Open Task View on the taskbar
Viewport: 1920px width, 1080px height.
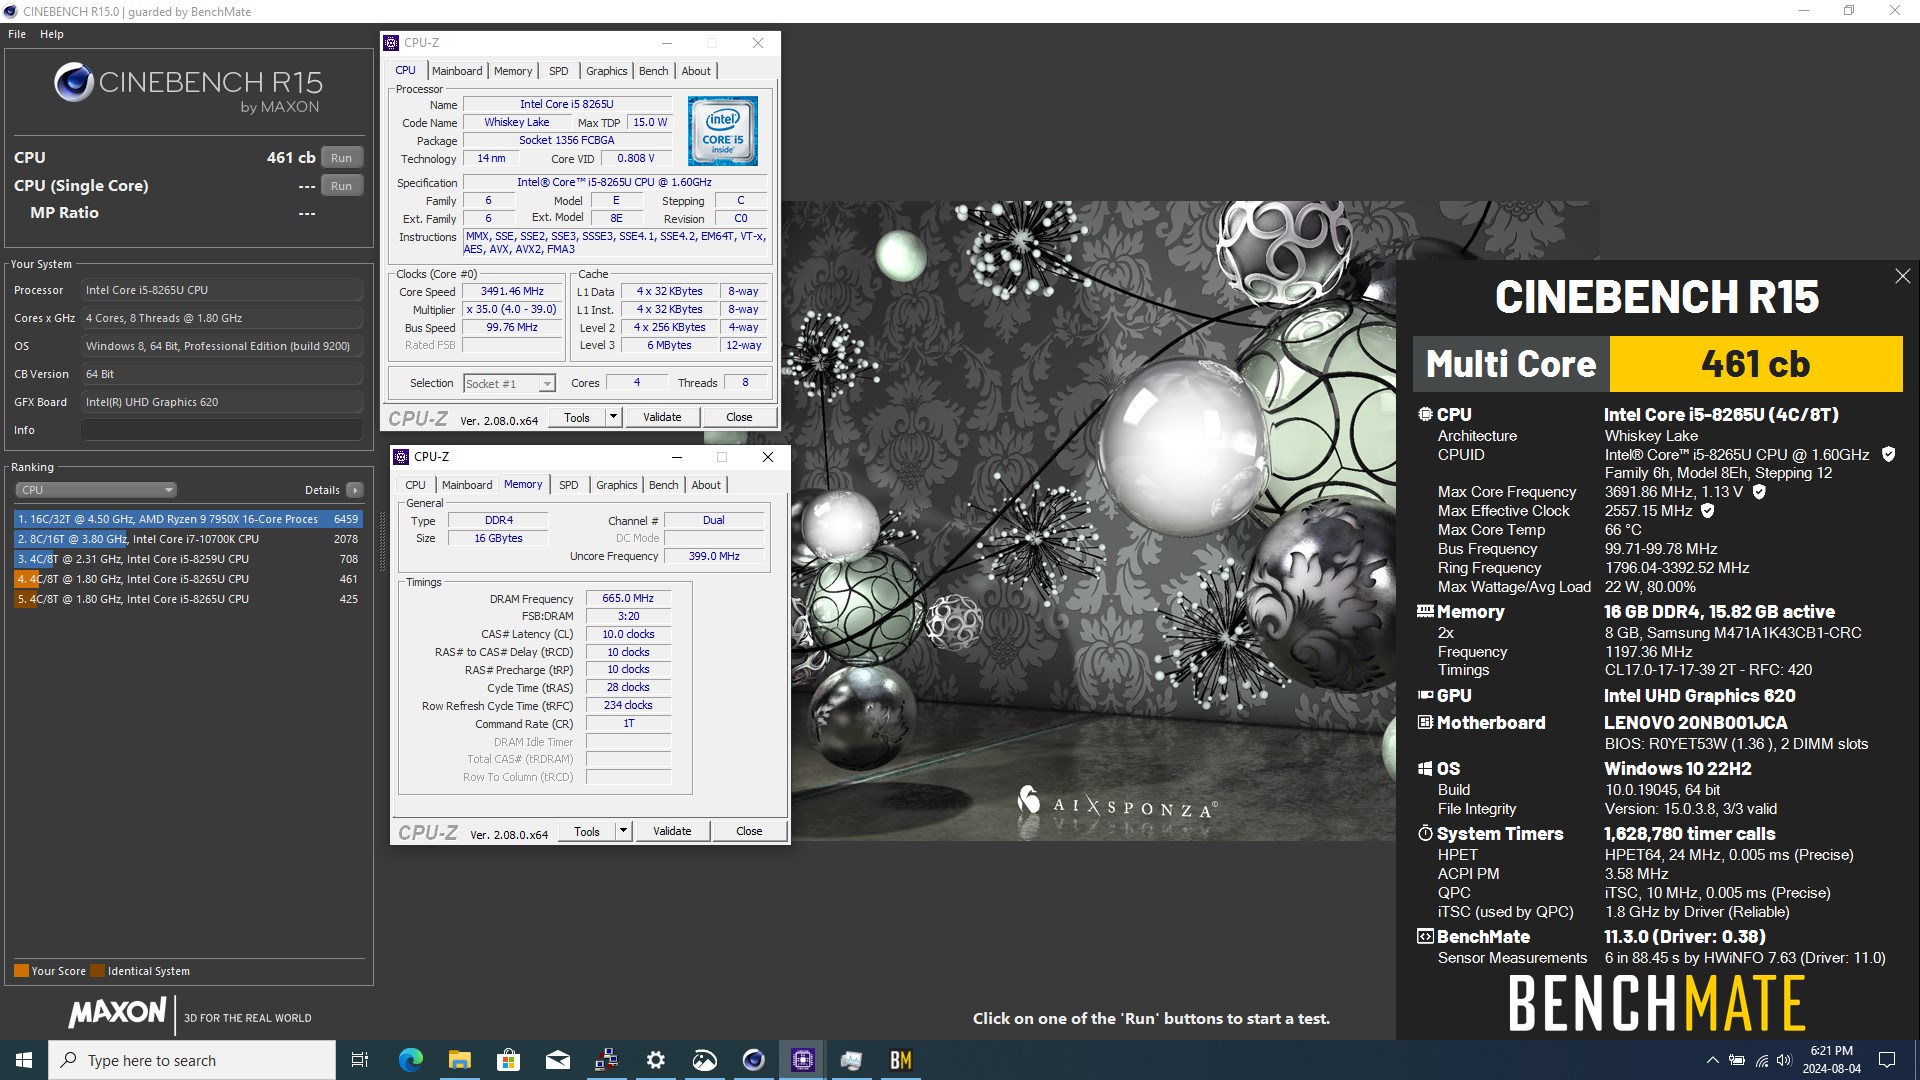[x=360, y=1060]
